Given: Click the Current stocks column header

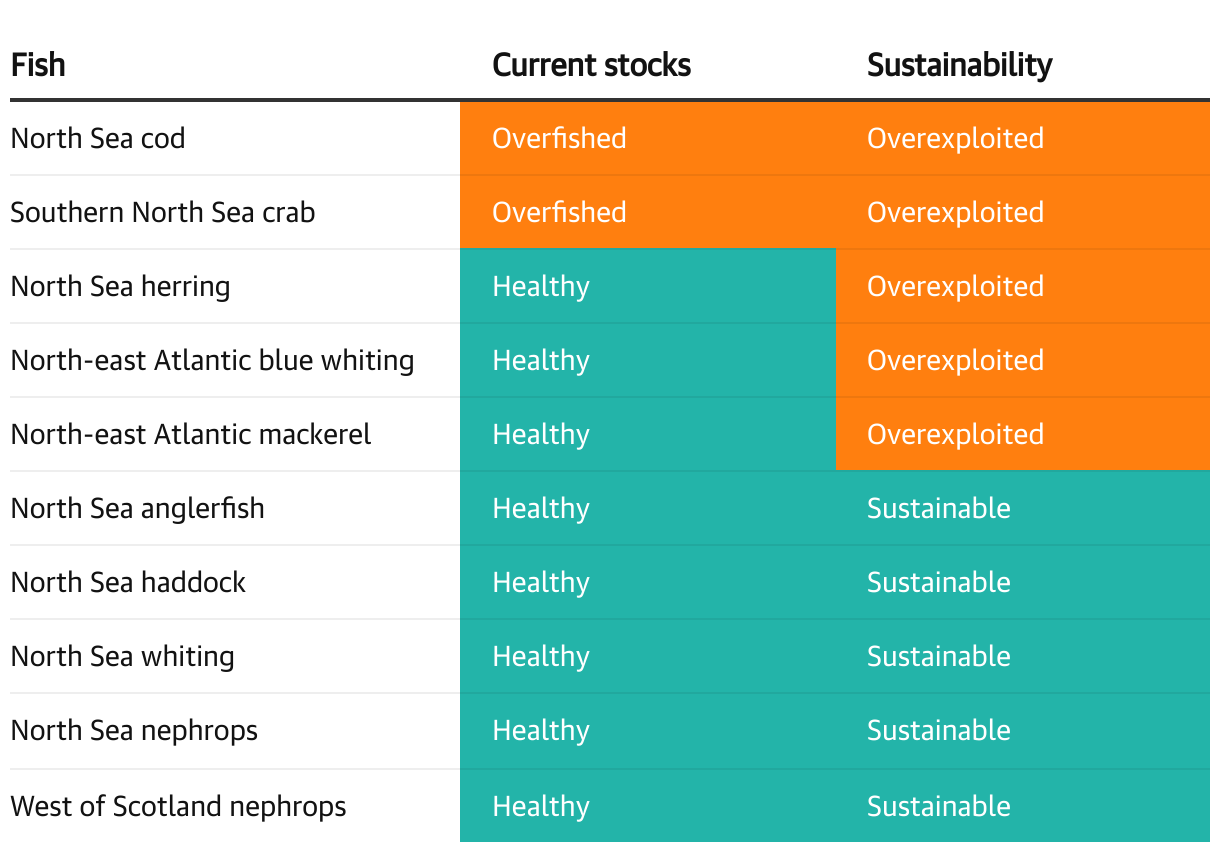Looking at the screenshot, I should (591, 65).
